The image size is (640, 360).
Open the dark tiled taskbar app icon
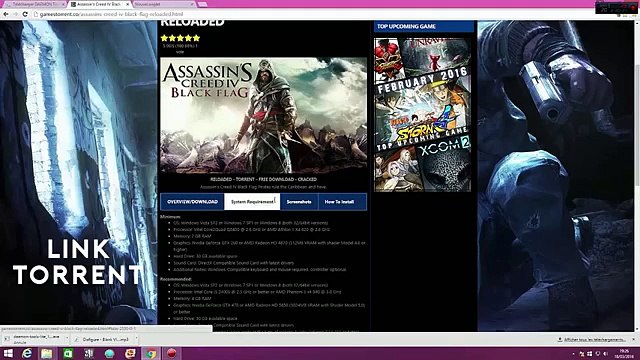89,353
